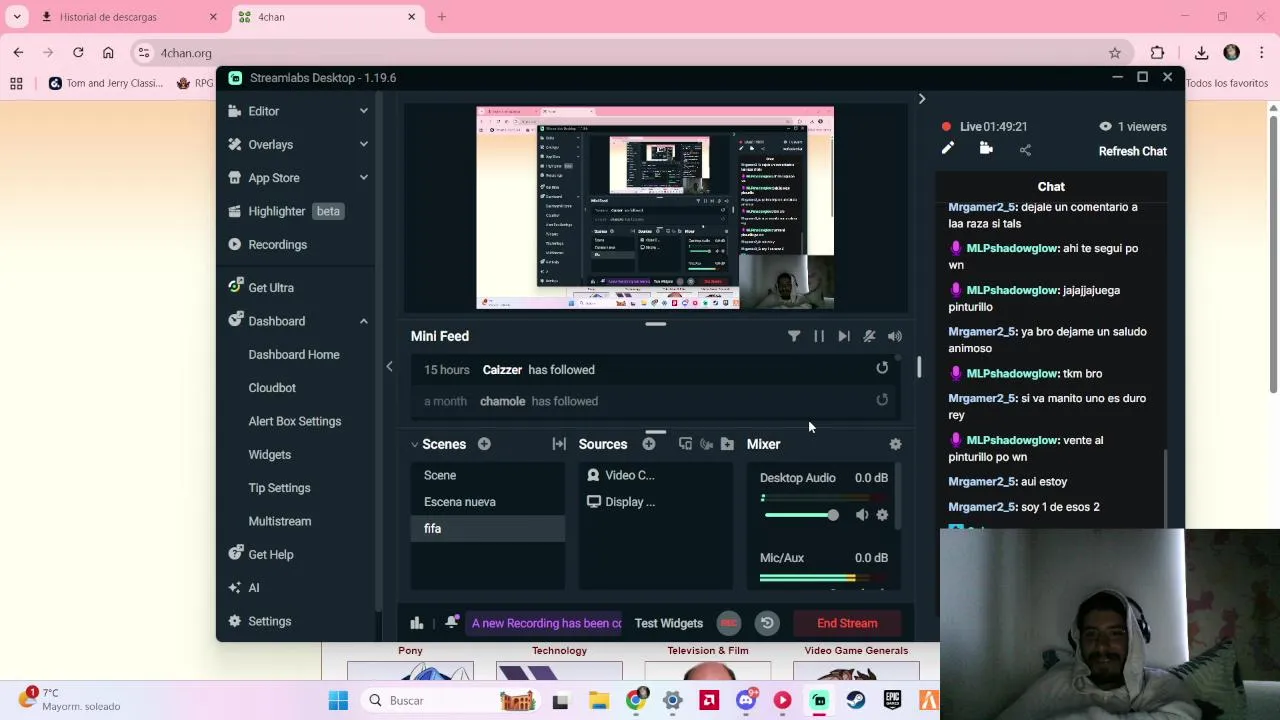Open notifications bell in status bar

click(x=452, y=622)
